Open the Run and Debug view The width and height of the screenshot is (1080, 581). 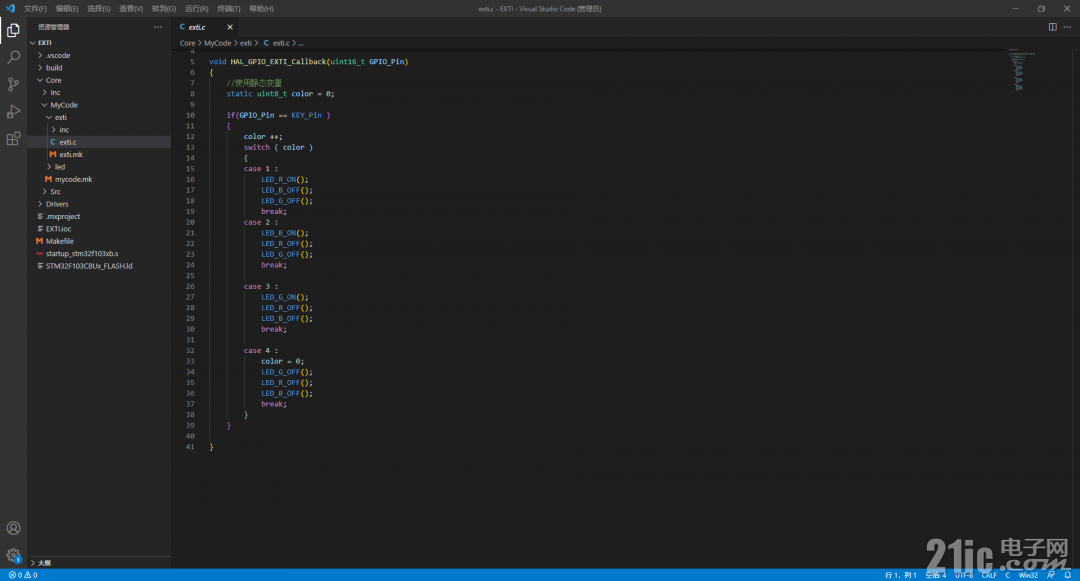(x=13, y=112)
